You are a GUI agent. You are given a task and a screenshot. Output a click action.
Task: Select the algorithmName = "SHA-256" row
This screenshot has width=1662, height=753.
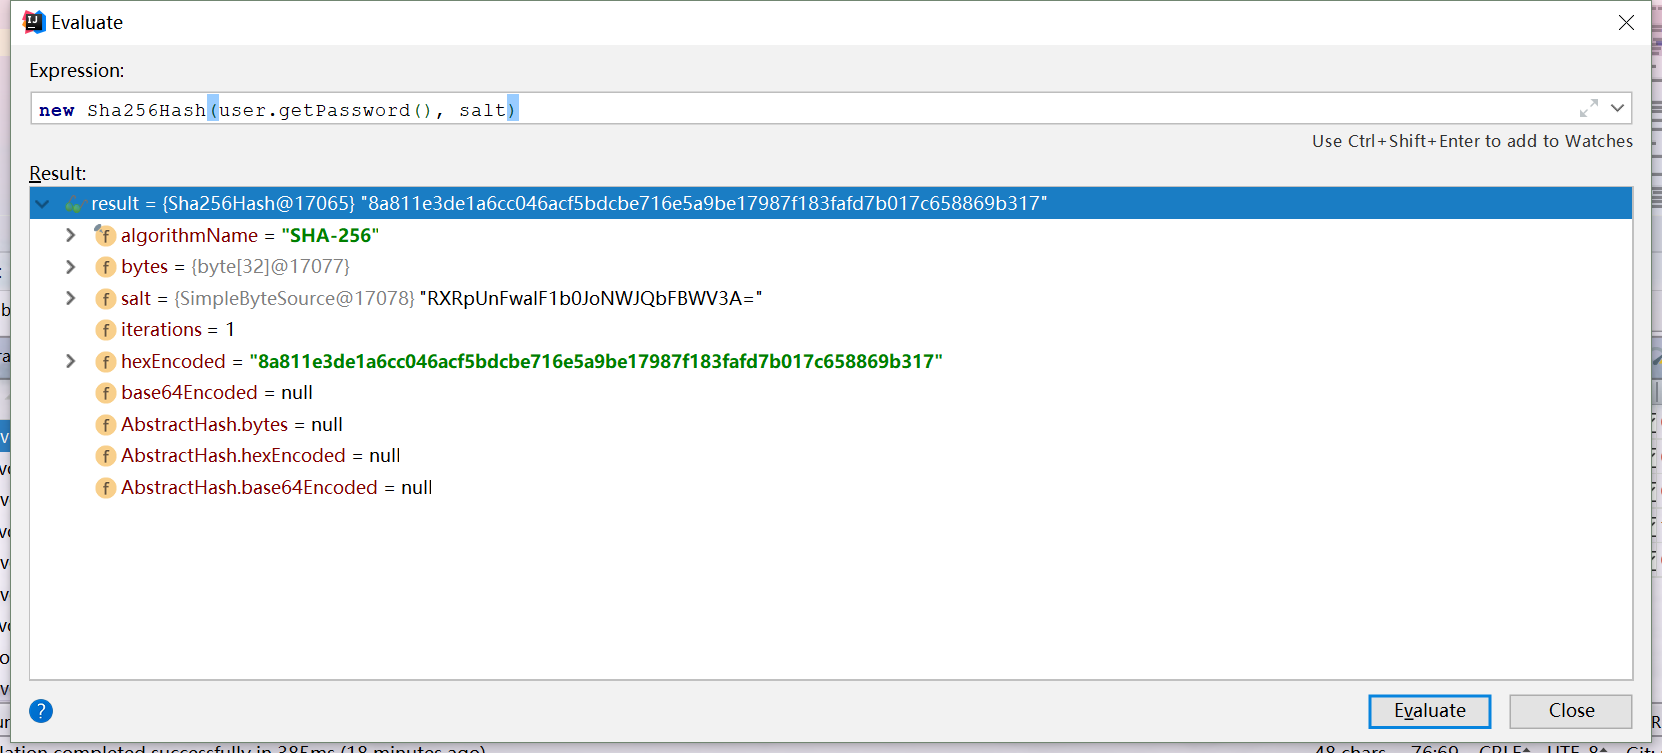(831, 235)
